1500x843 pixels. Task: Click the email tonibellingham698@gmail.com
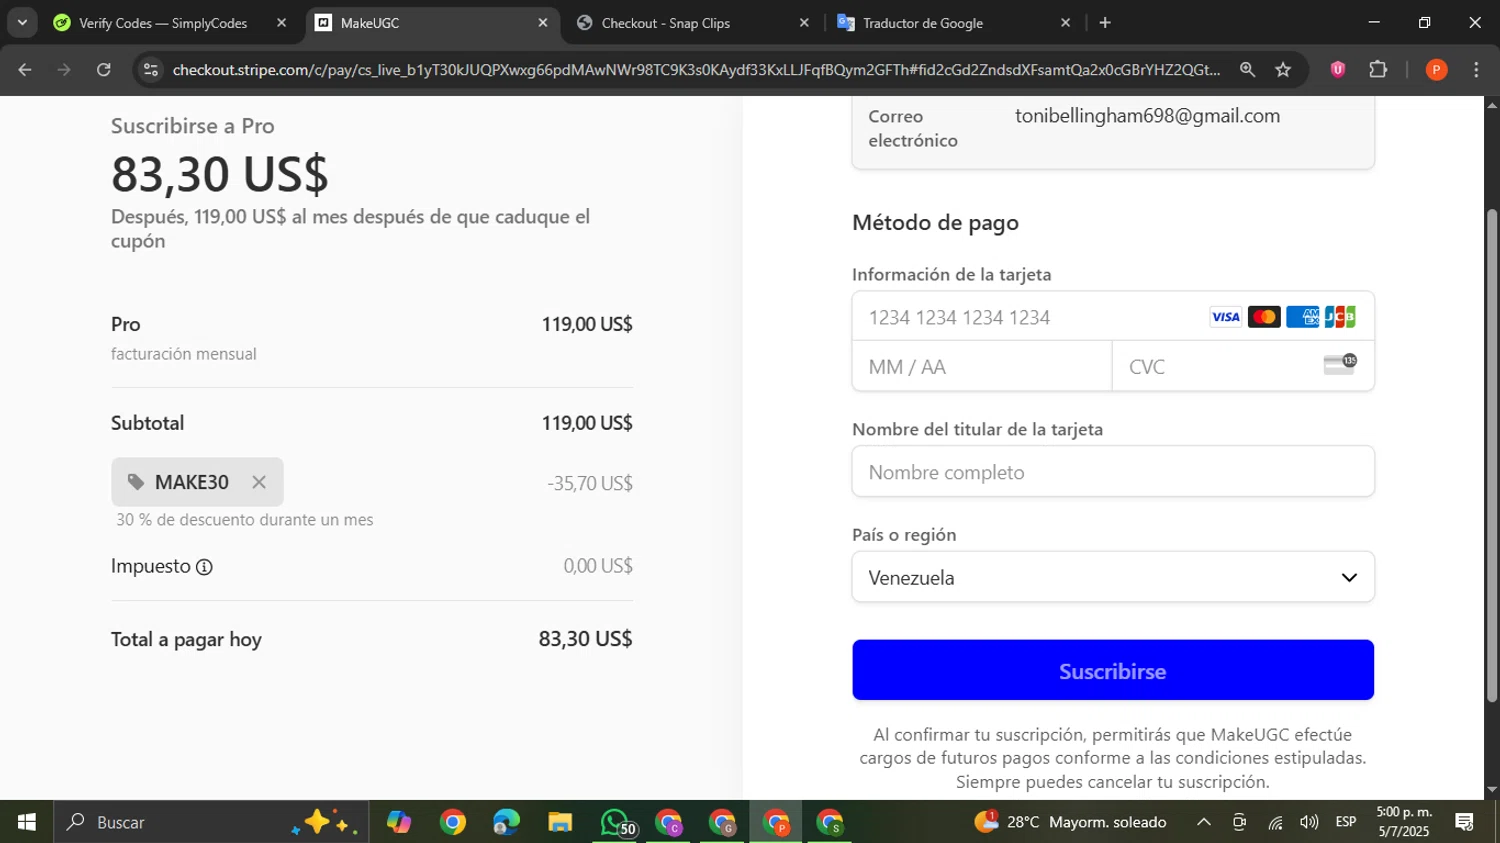(x=1147, y=116)
